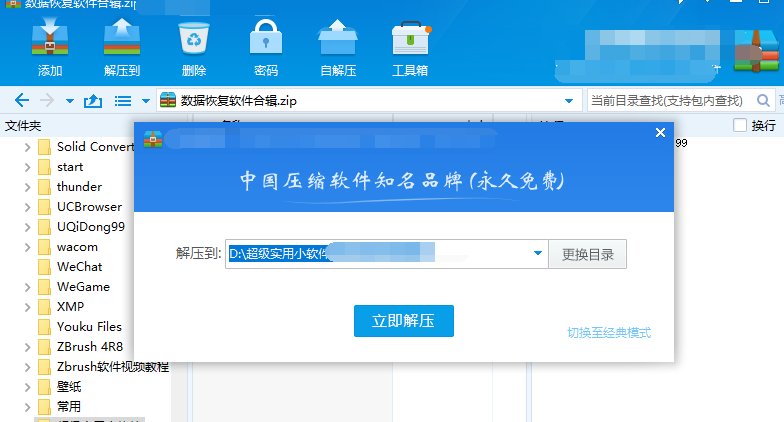Select the Solid Convert folder
The image size is (784, 422).
[86, 146]
